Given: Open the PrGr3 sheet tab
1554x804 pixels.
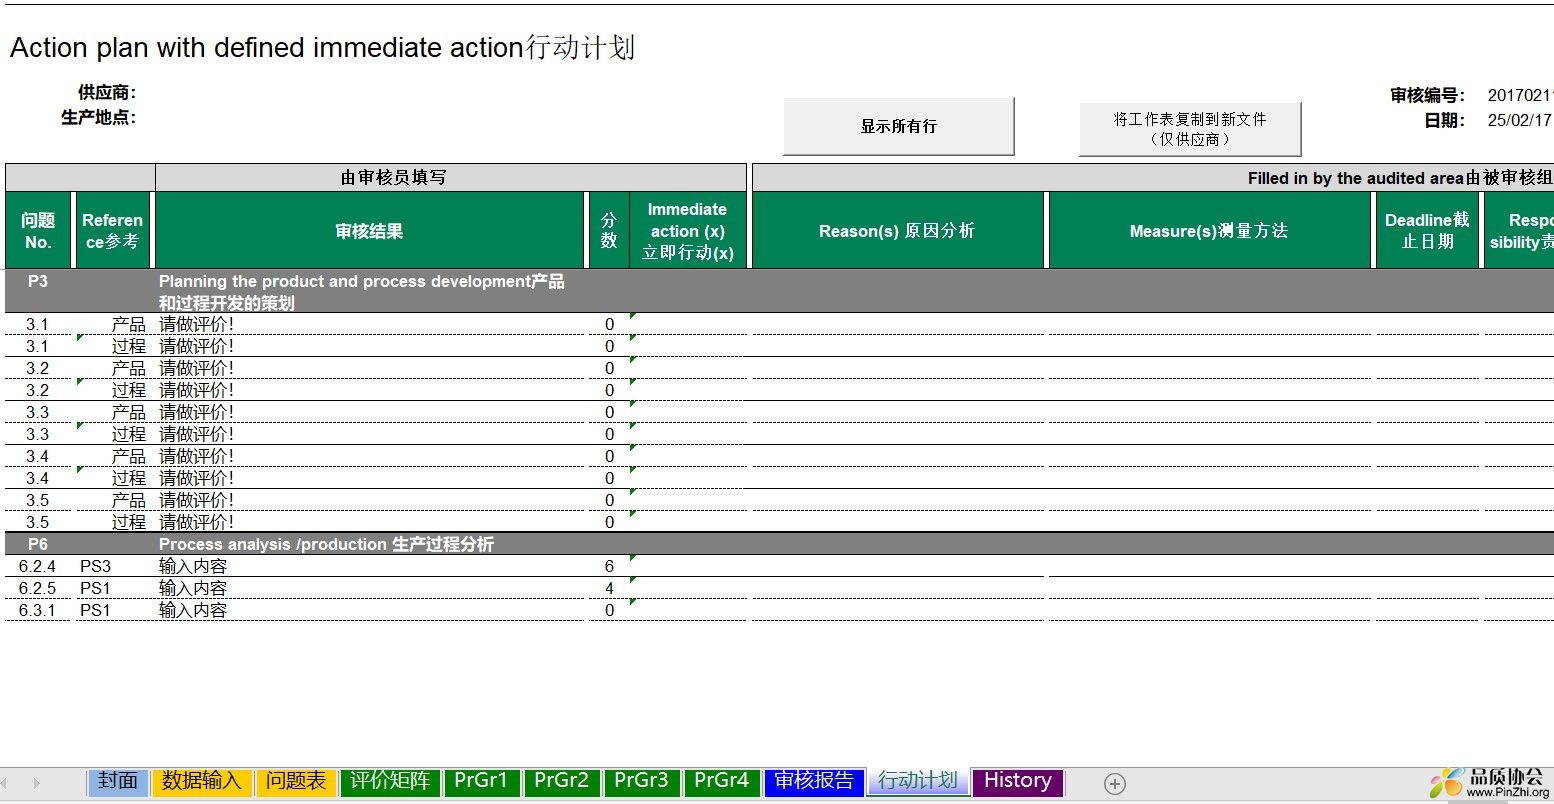Looking at the screenshot, I should 641,781.
